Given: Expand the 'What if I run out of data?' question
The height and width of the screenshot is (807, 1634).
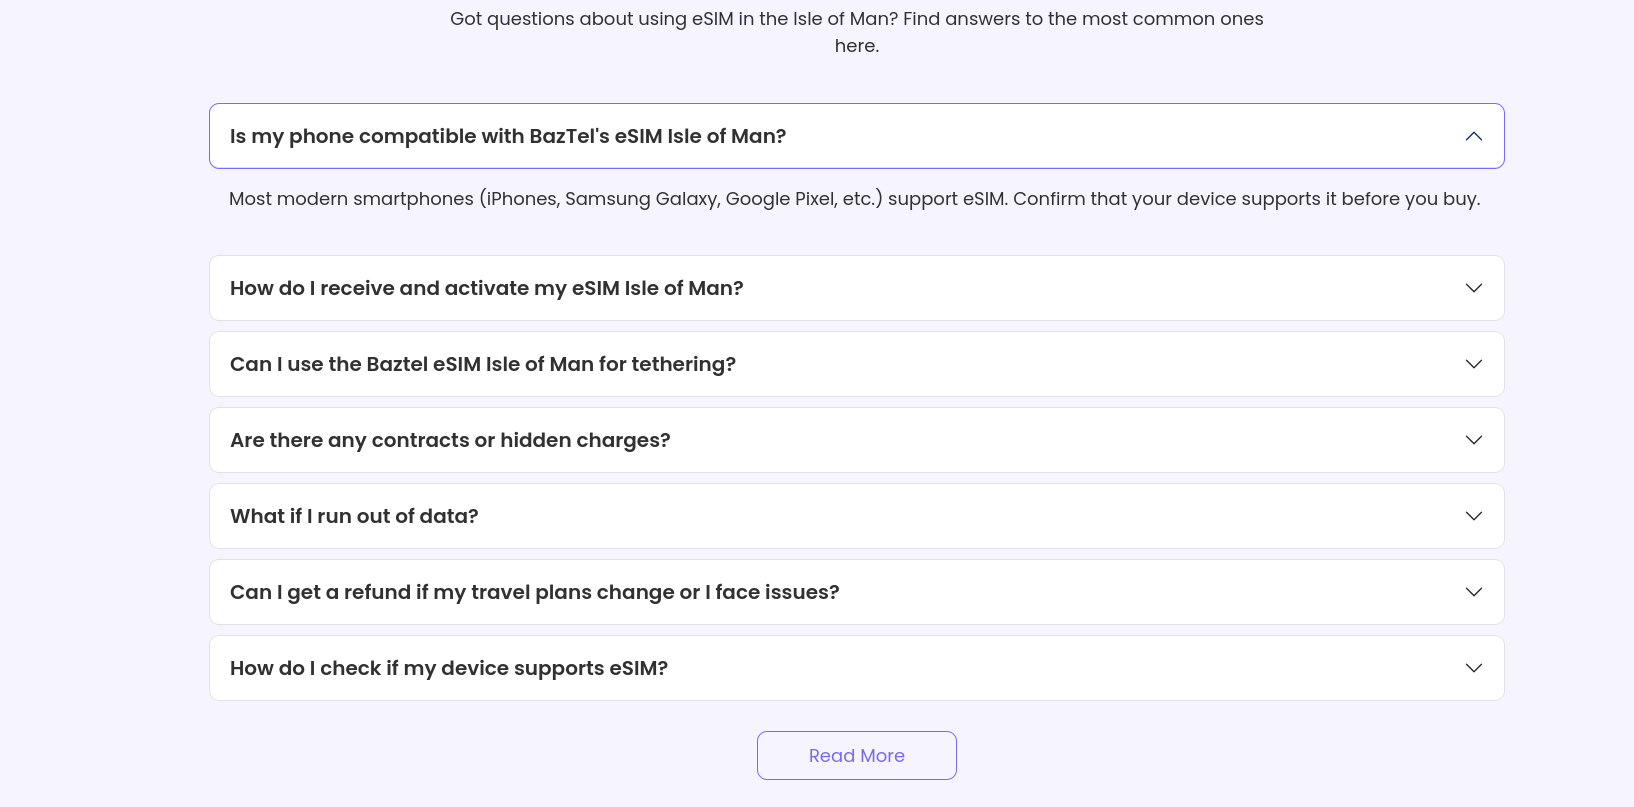Looking at the screenshot, I should point(354,516).
